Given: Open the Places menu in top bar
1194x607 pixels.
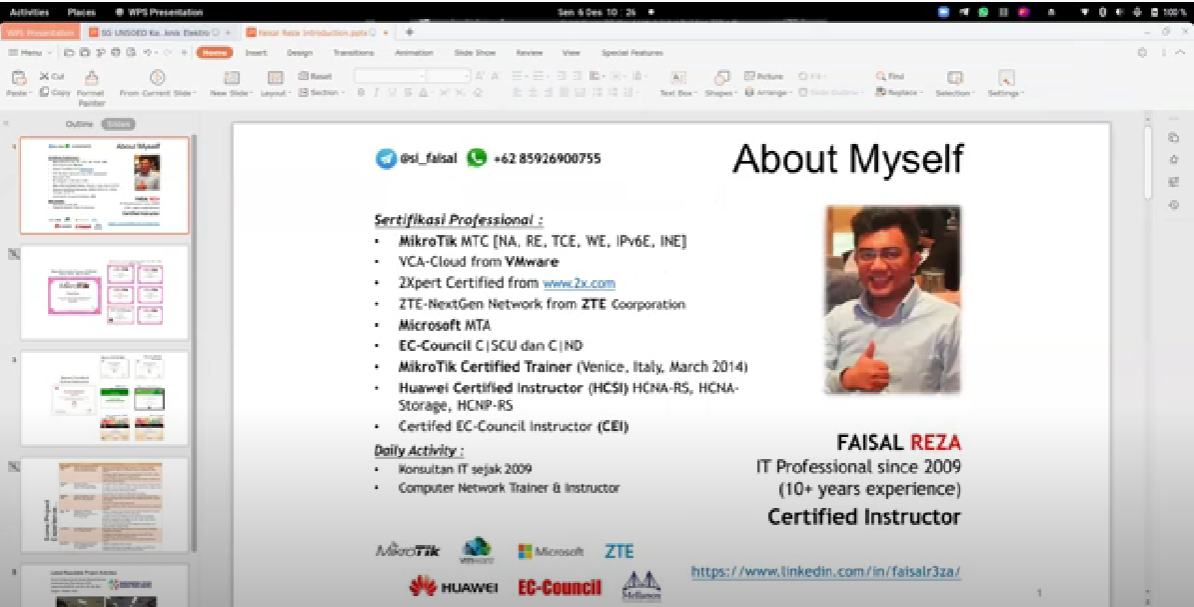Looking at the screenshot, I should pos(81,12).
